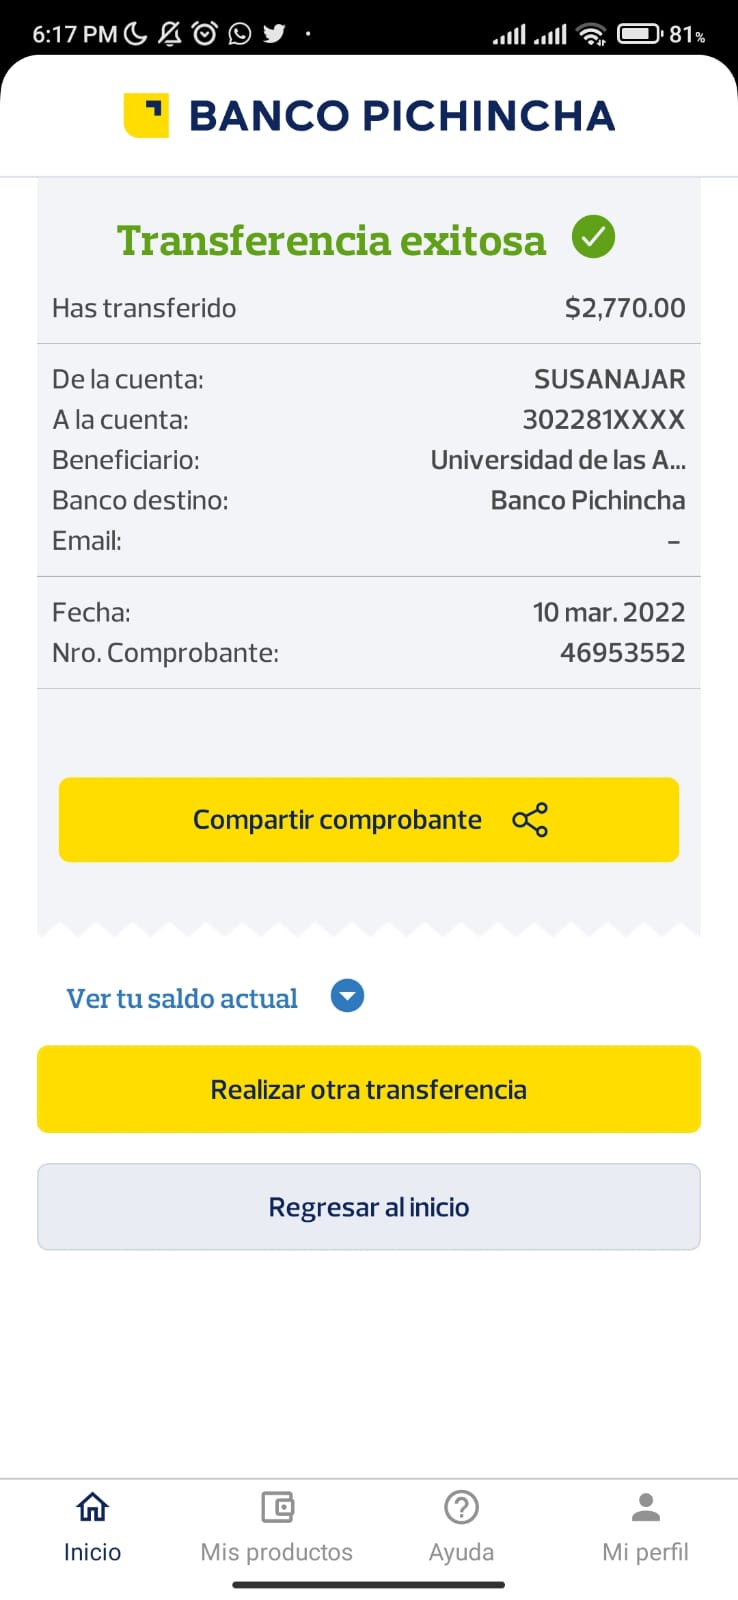Tap the Banco Pichincha yellow logo icon
The image size is (738, 1600).
point(146,115)
